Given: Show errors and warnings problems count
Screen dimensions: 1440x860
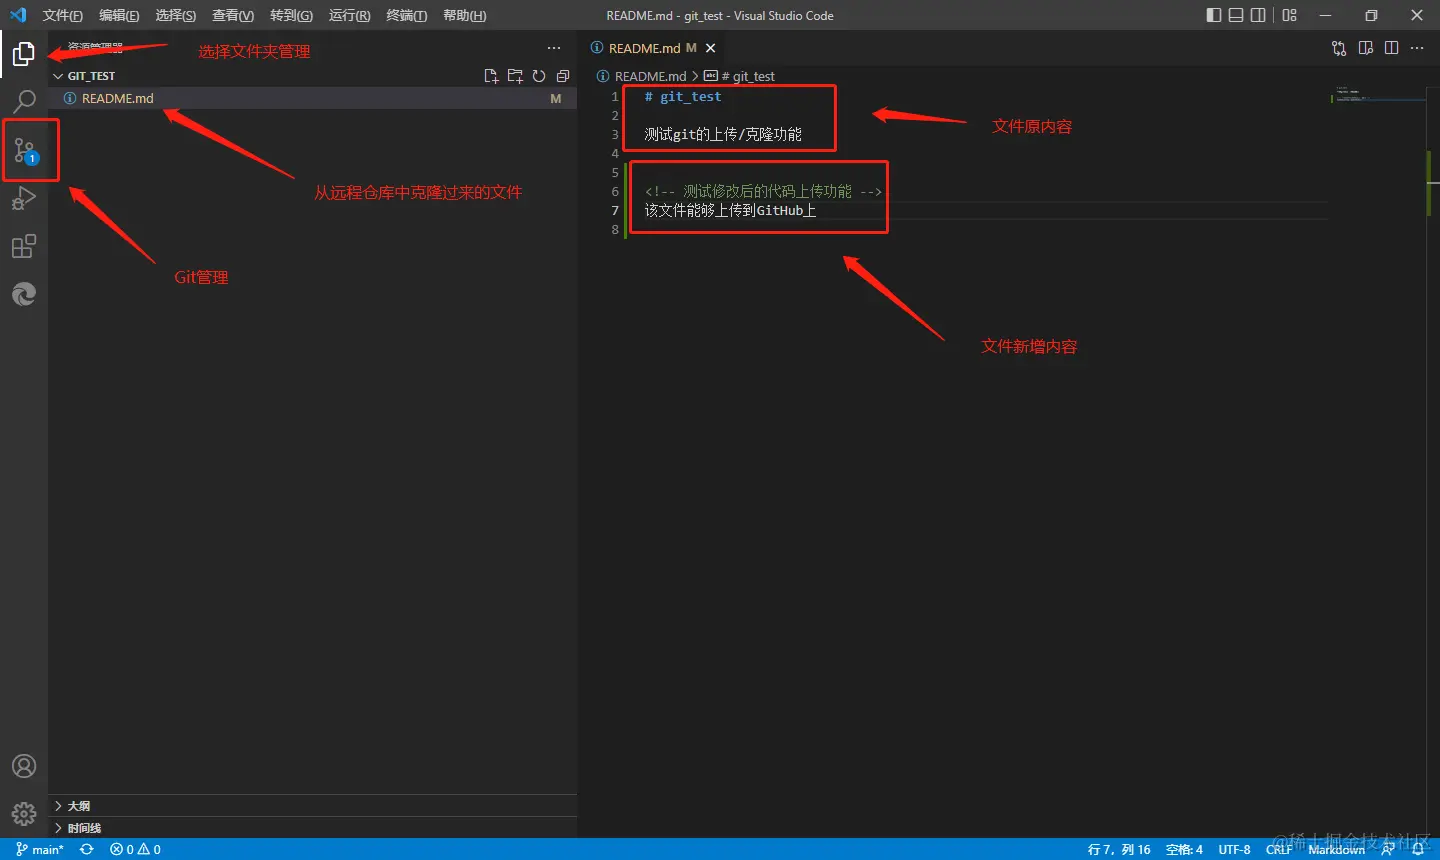Looking at the screenshot, I should coord(136,849).
